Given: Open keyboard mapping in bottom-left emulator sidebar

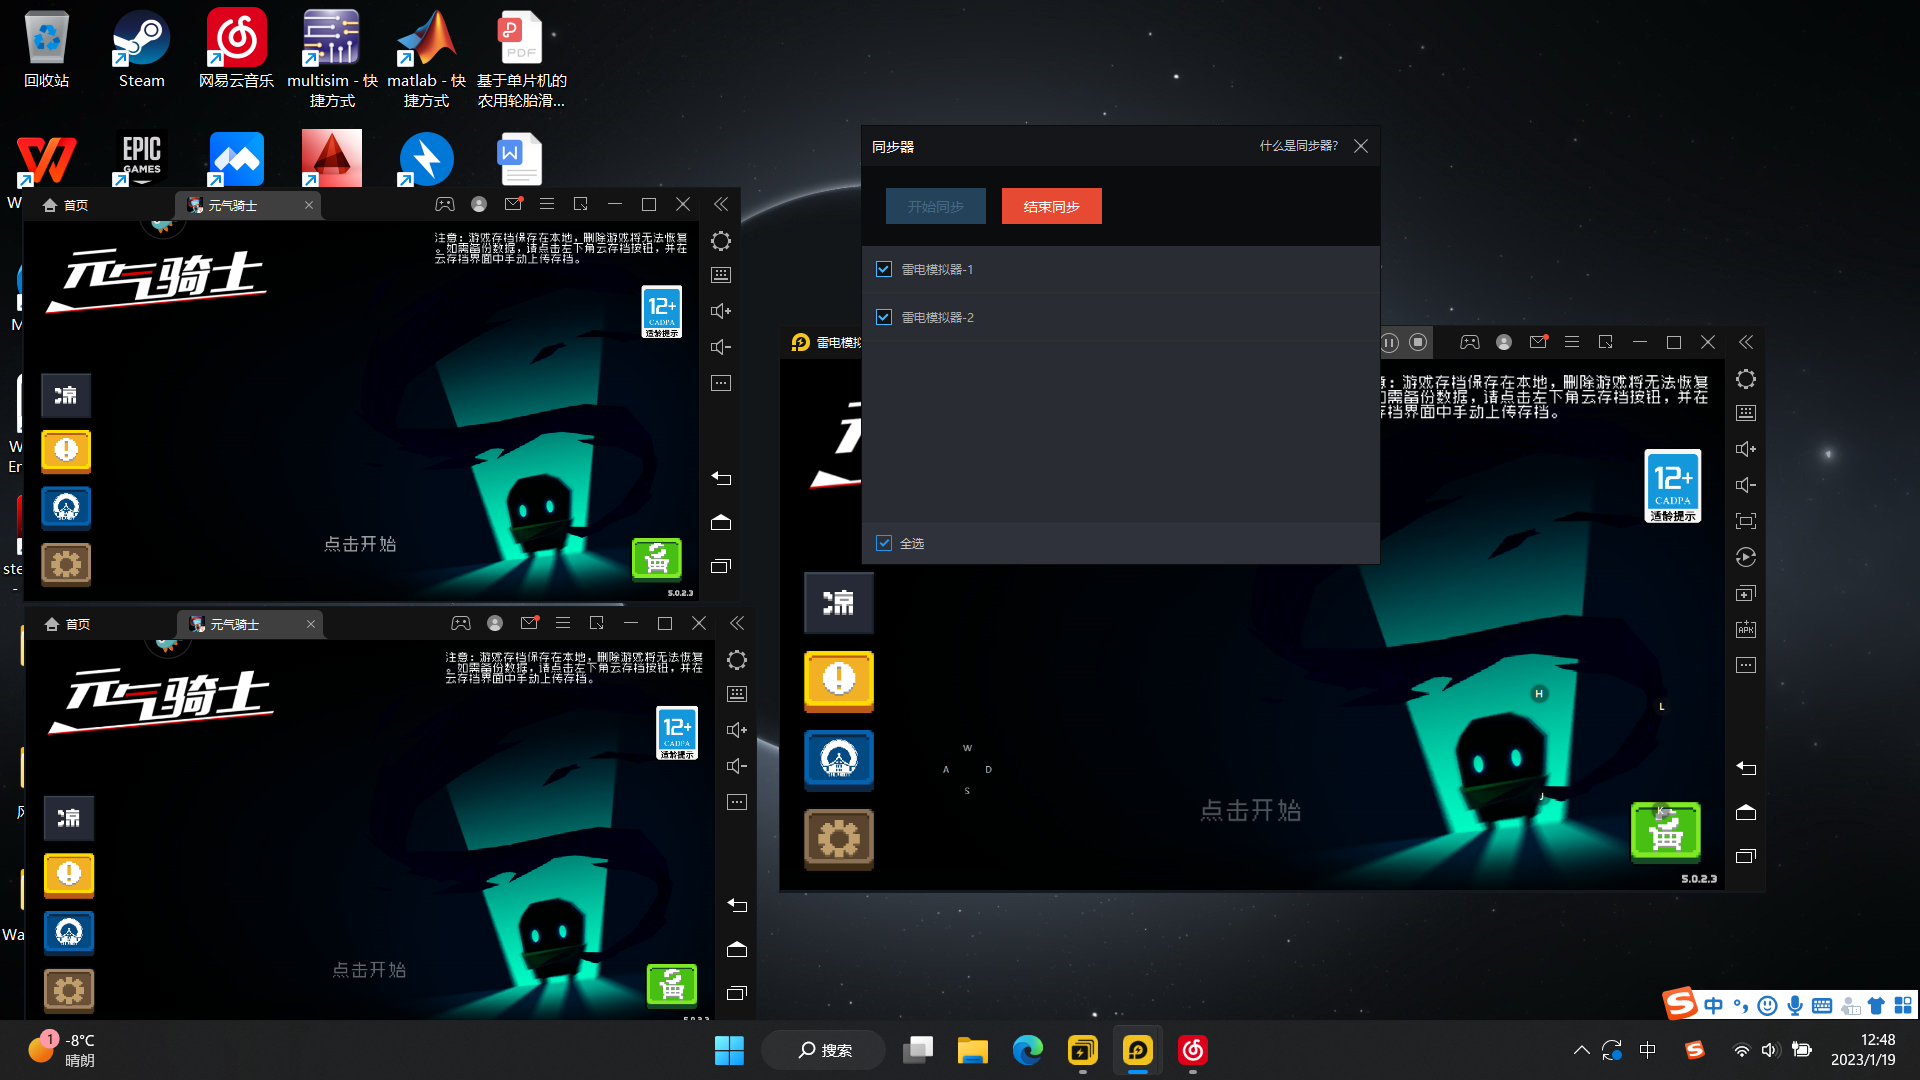Looking at the screenshot, I should (737, 694).
